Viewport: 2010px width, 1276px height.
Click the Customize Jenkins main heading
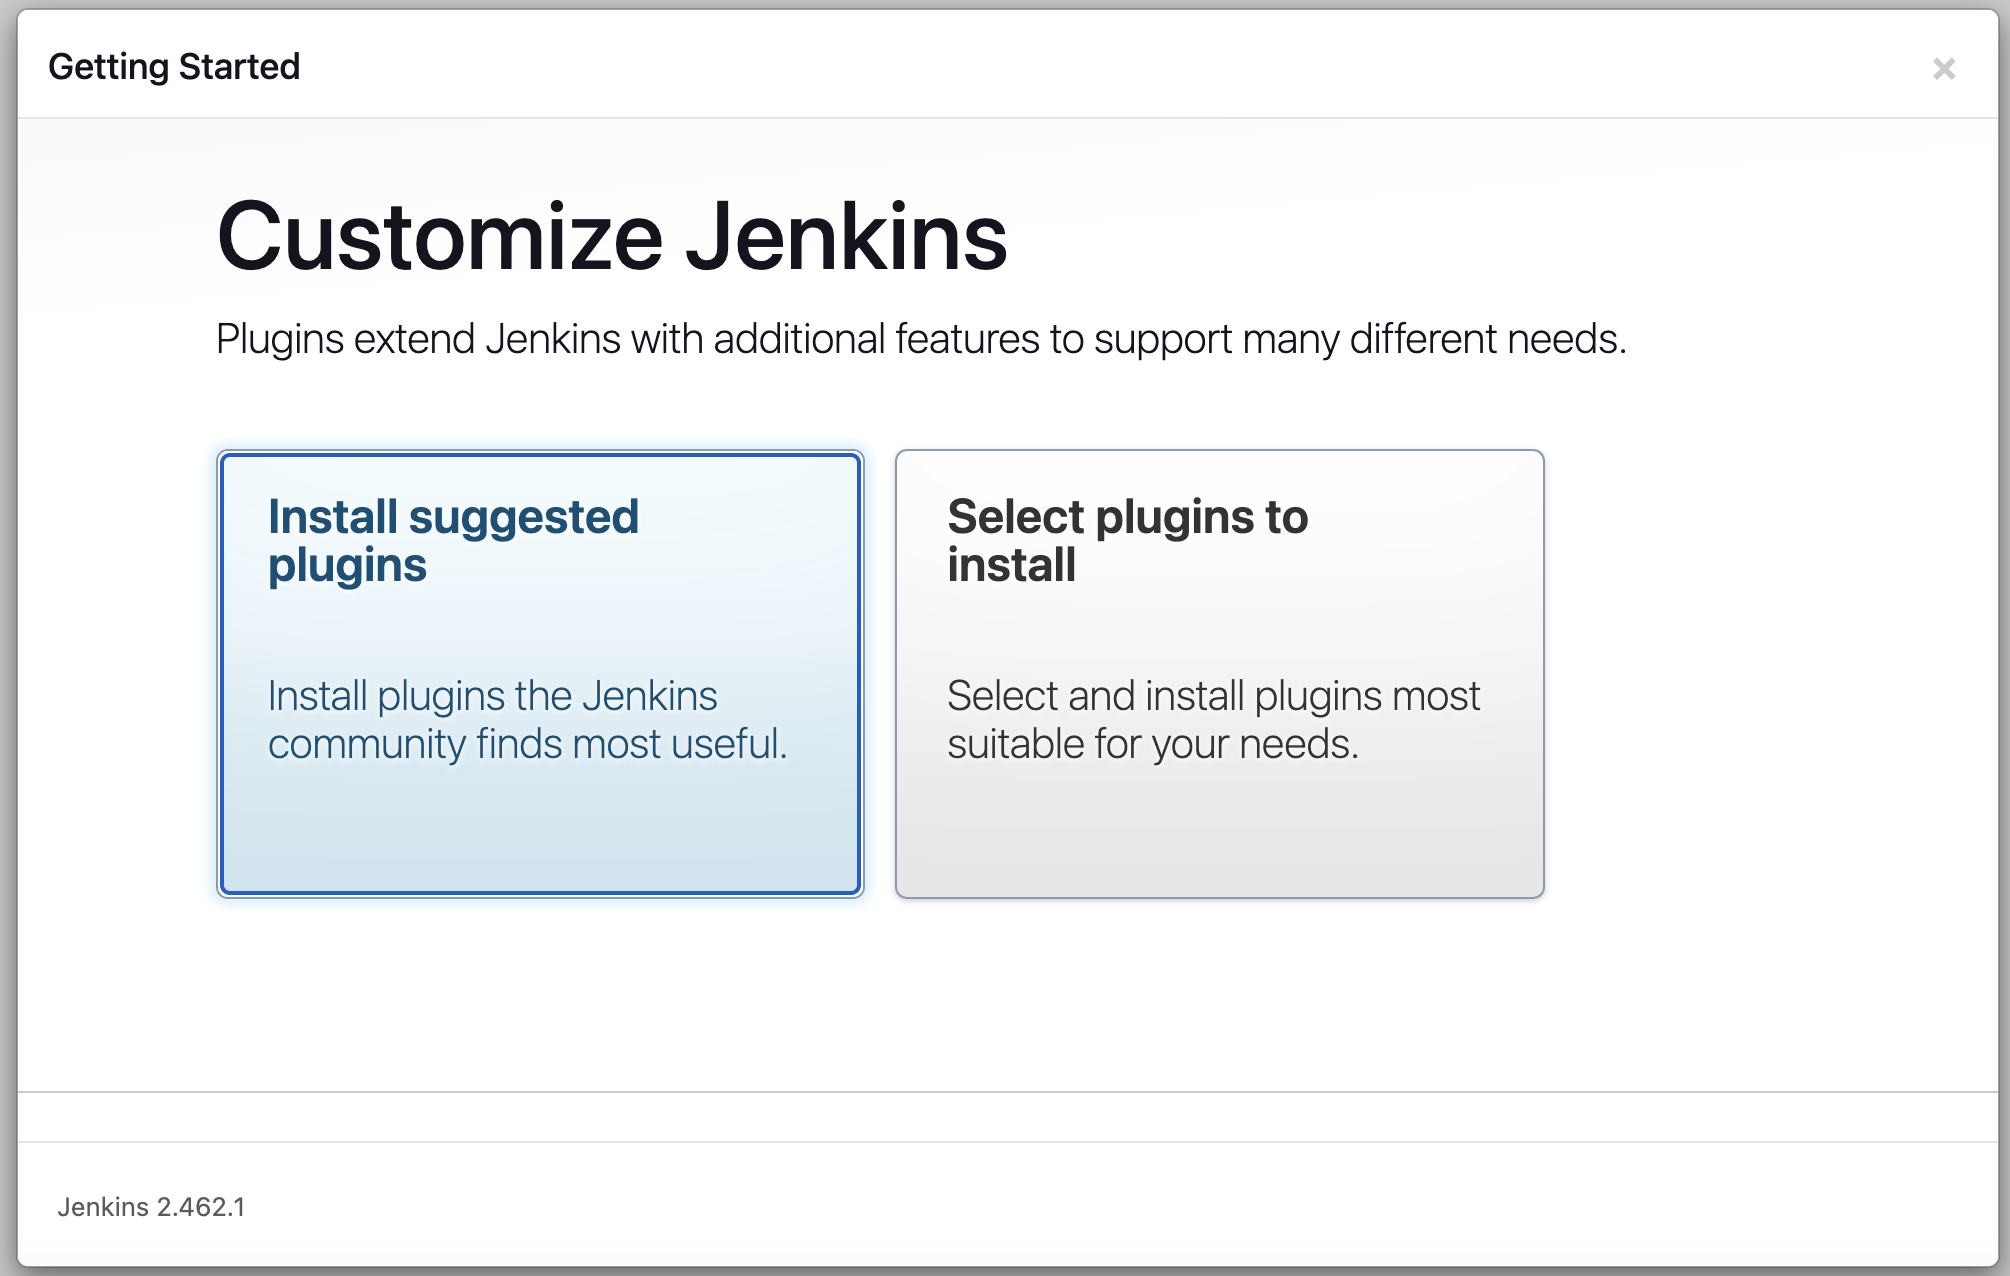611,237
